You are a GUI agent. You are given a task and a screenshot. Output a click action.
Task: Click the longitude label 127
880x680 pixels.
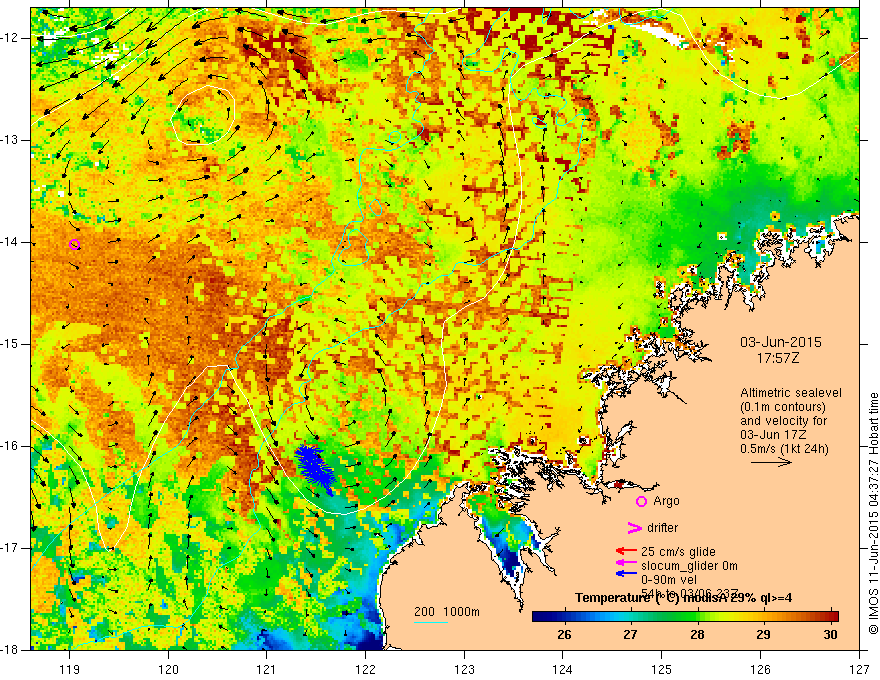tap(859, 669)
